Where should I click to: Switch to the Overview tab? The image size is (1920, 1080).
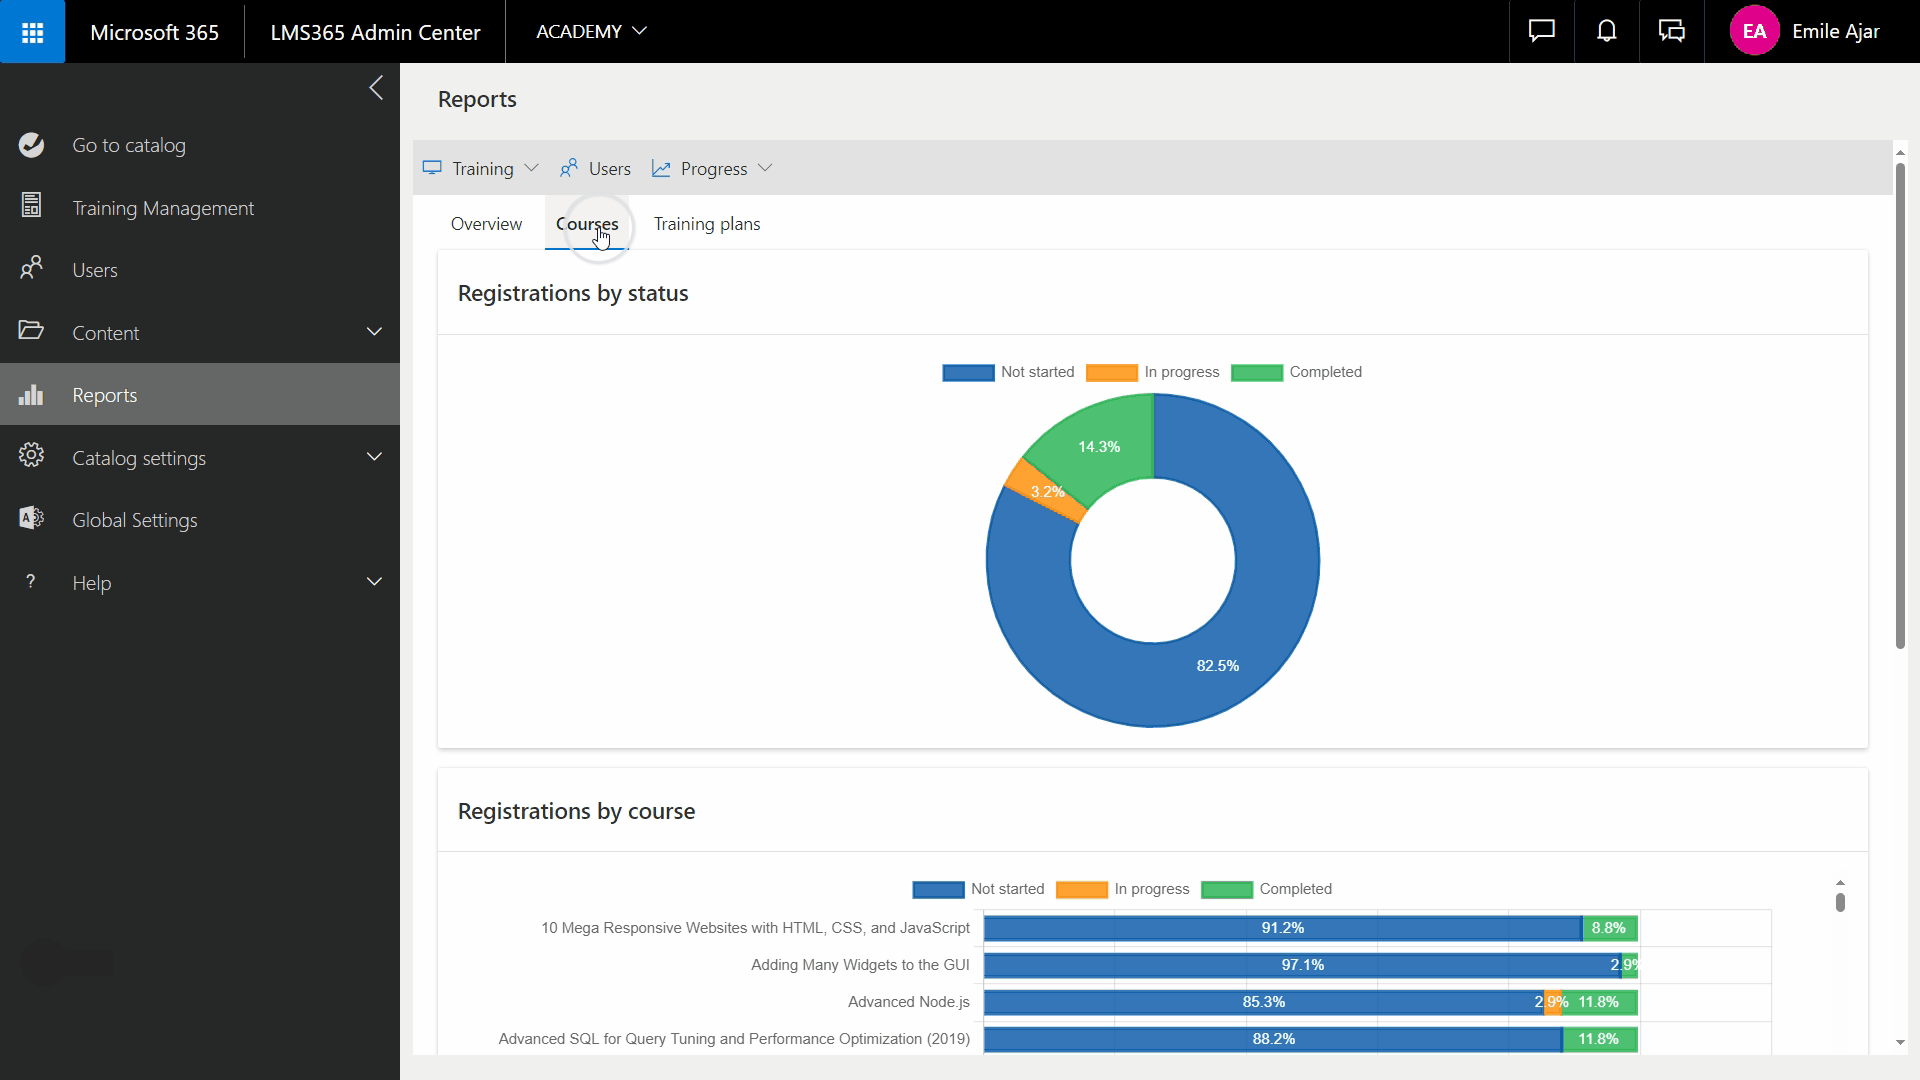point(486,224)
